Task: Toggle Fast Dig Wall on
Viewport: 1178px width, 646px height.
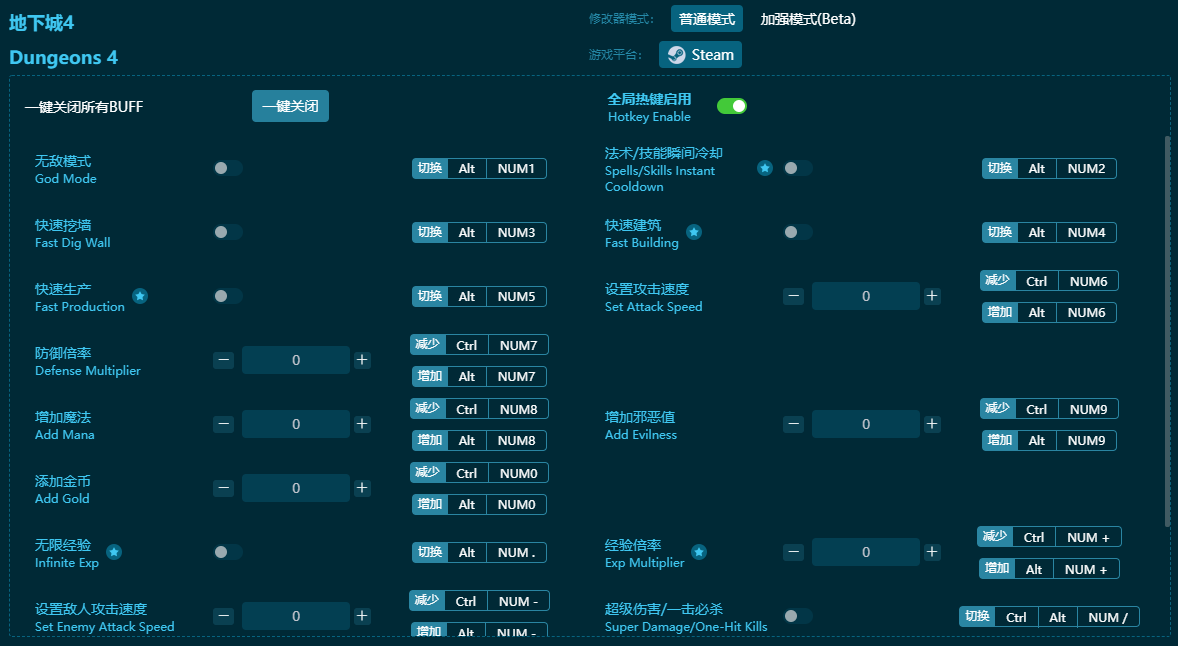Action: coord(227,232)
